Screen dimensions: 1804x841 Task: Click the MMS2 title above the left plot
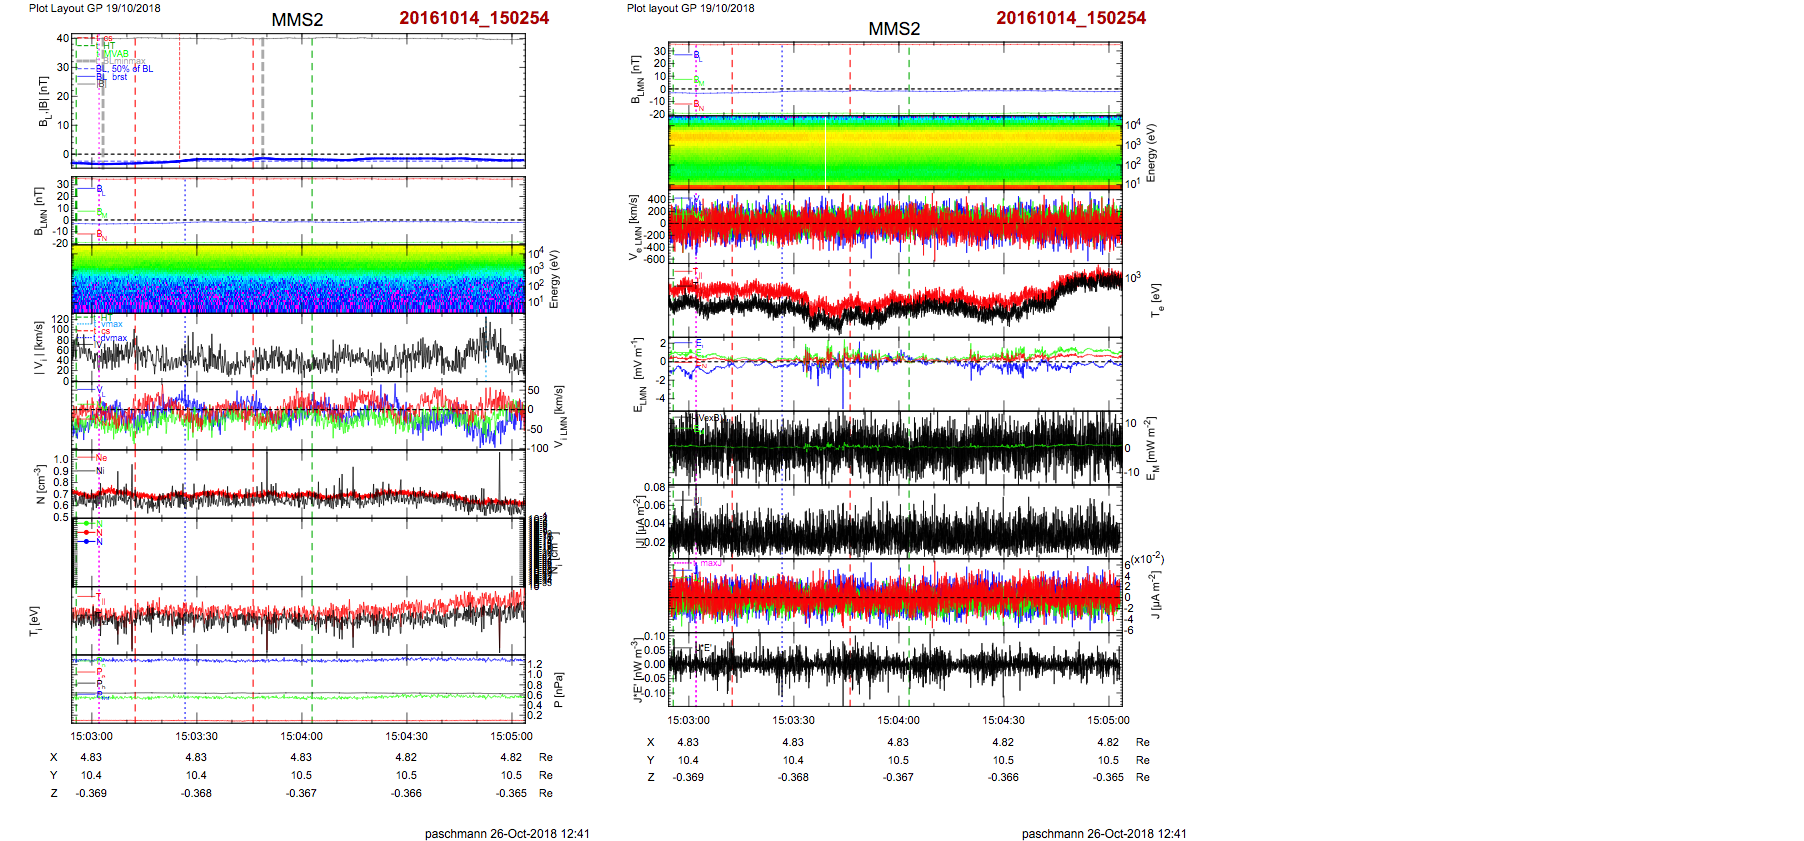(297, 20)
